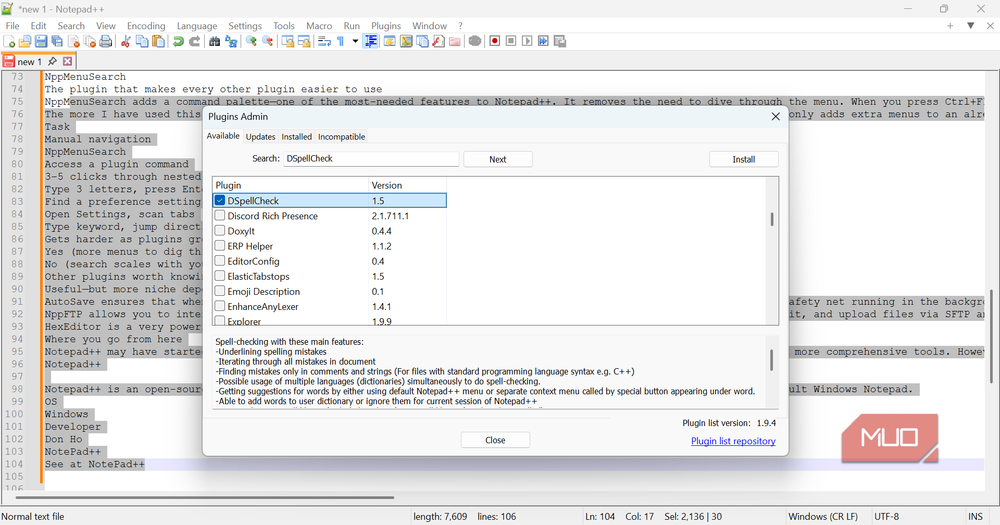This screenshot has width=1000, height=525.
Task: Start macro recording with red dot icon
Action: pyautogui.click(x=494, y=41)
